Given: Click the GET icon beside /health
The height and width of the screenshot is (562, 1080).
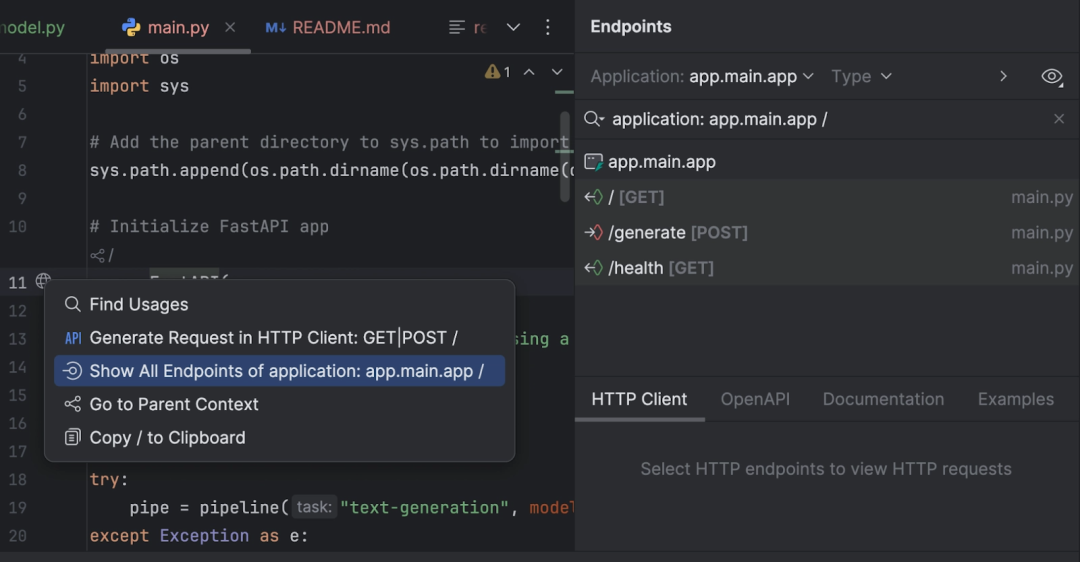Looking at the screenshot, I should click(593, 268).
